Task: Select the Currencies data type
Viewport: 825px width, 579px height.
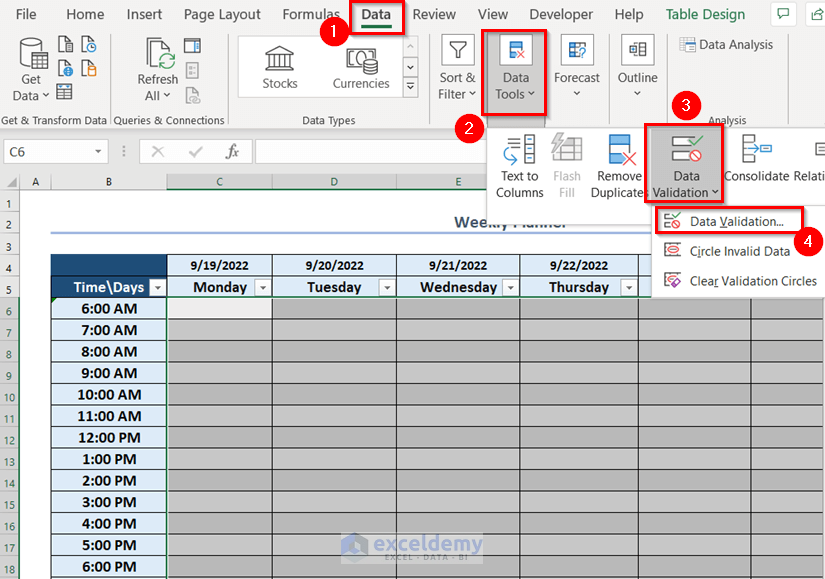Action: pos(361,67)
